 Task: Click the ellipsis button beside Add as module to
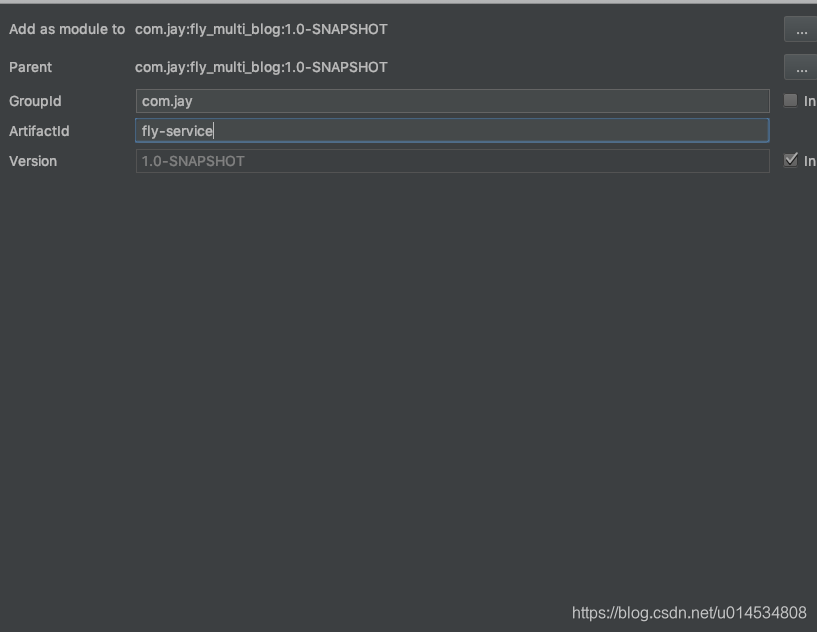(x=802, y=30)
